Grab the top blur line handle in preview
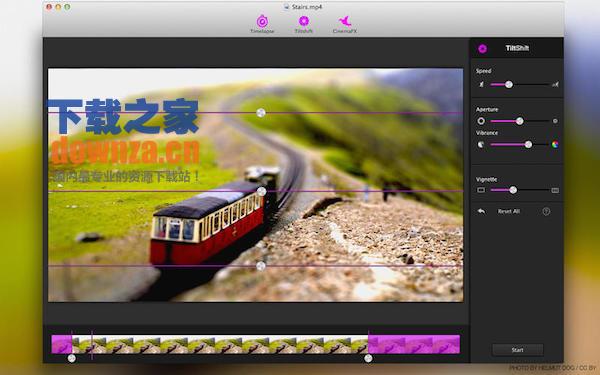The image size is (600, 375). pyautogui.click(x=261, y=113)
